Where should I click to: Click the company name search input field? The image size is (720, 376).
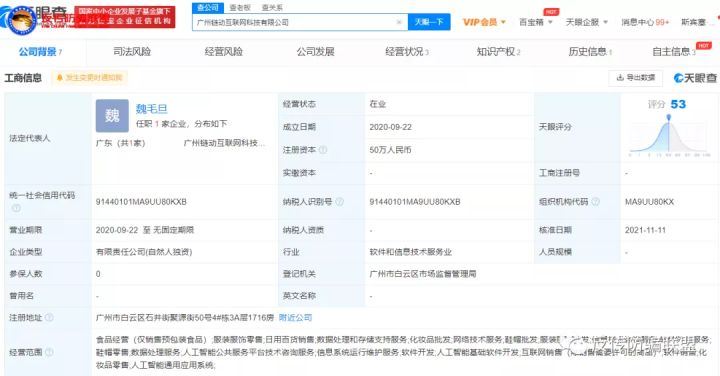tap(294, 22)
